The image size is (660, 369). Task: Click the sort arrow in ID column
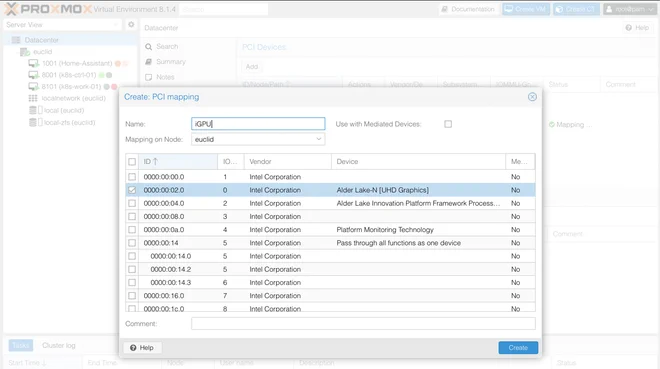tap(155, 162)
